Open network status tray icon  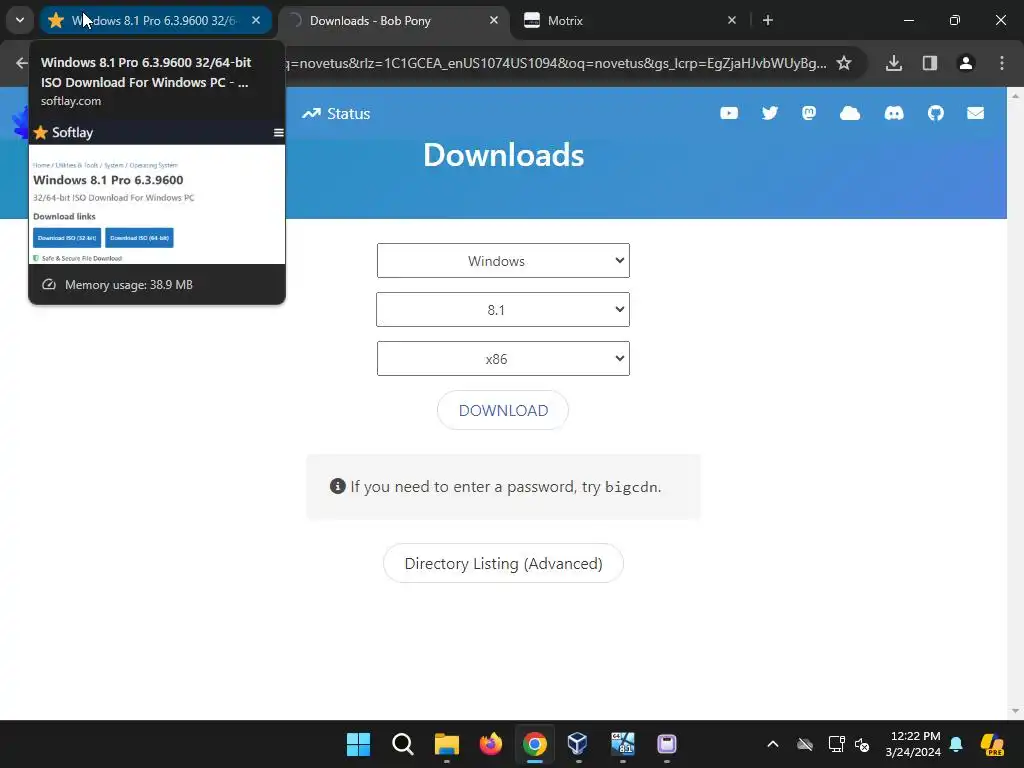[836, 744]
